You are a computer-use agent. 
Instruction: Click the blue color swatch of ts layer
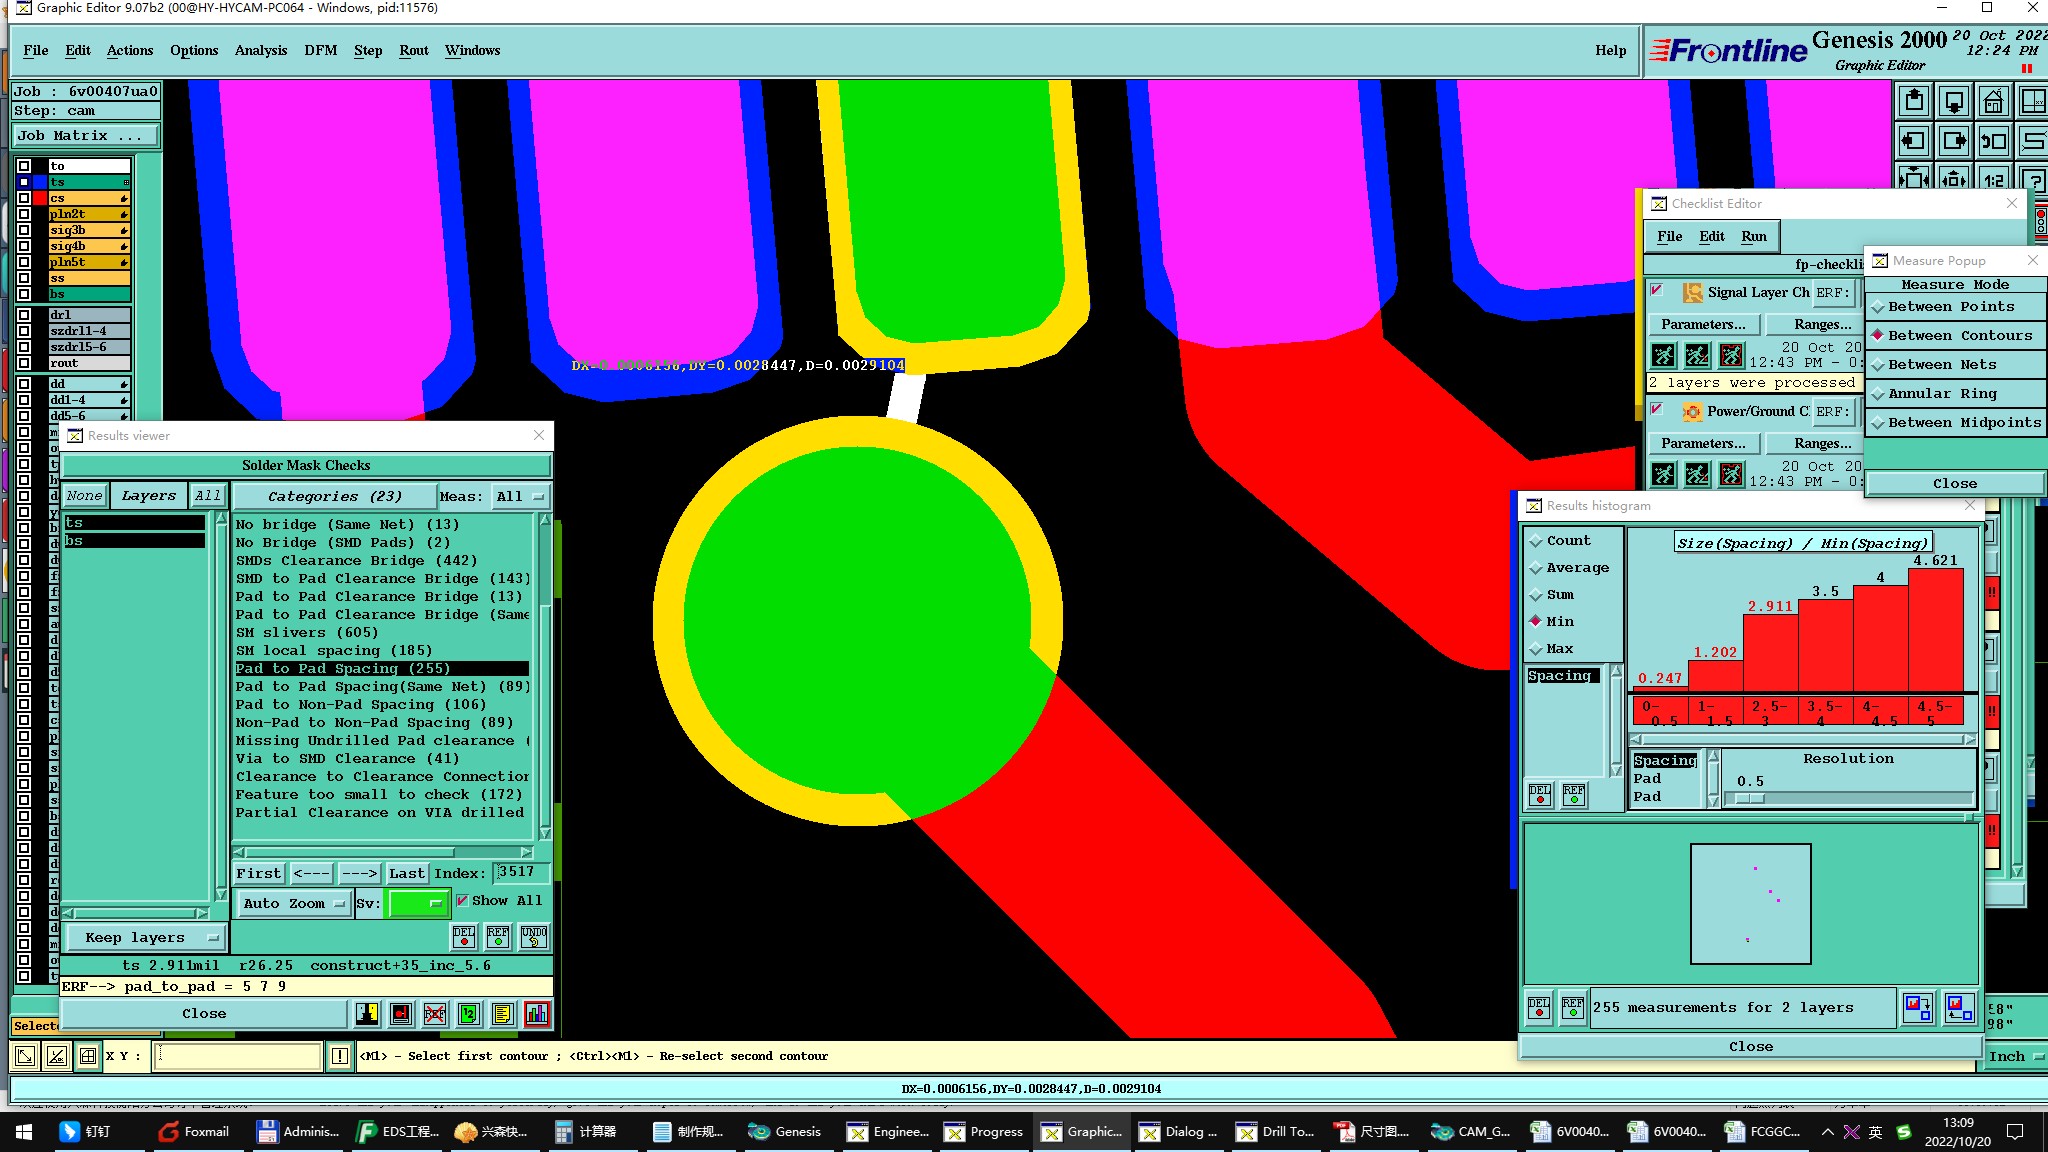(x=40, y=183)
